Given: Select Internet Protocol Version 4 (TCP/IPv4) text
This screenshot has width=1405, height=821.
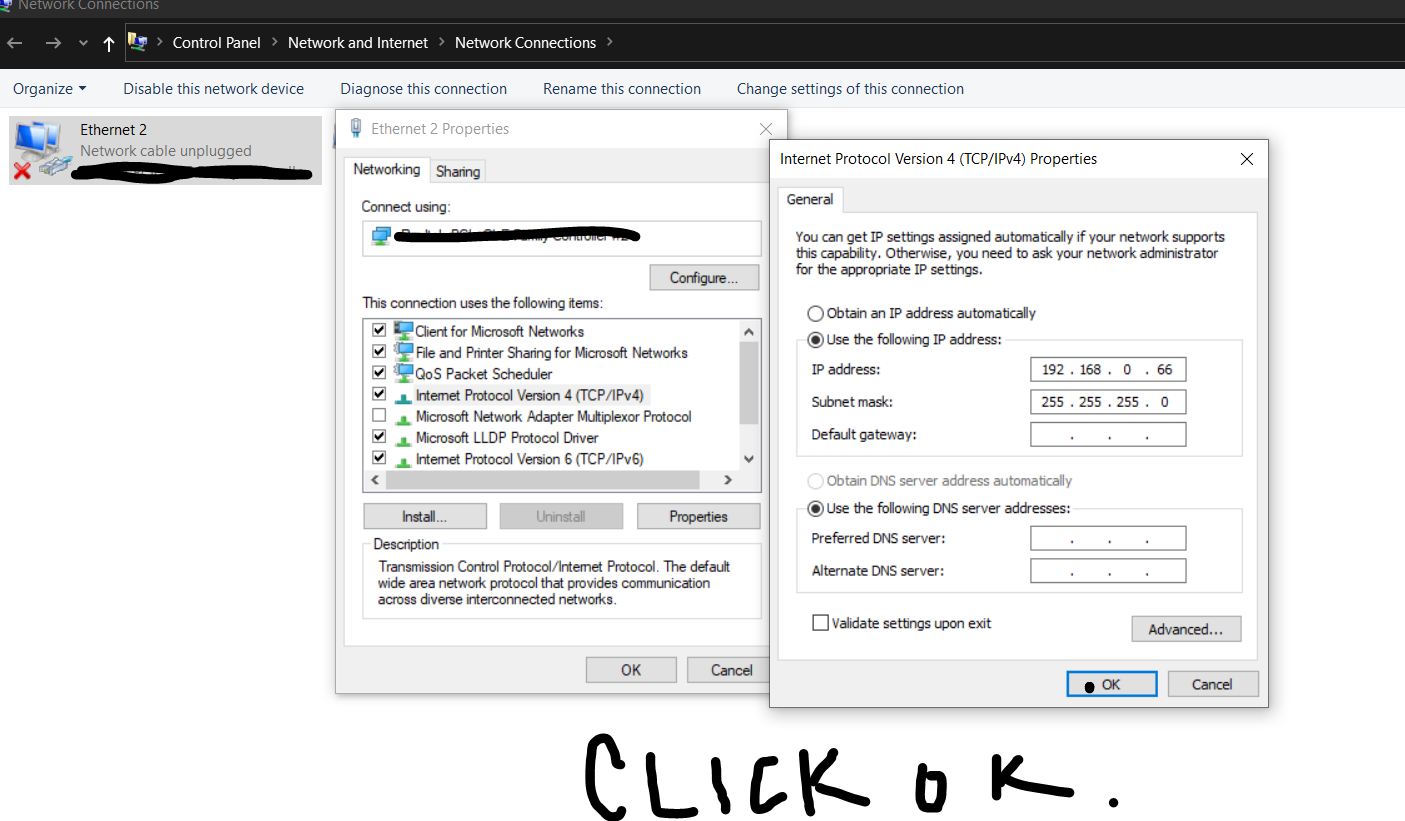Looking at the screenshot, I should point(529,395).
